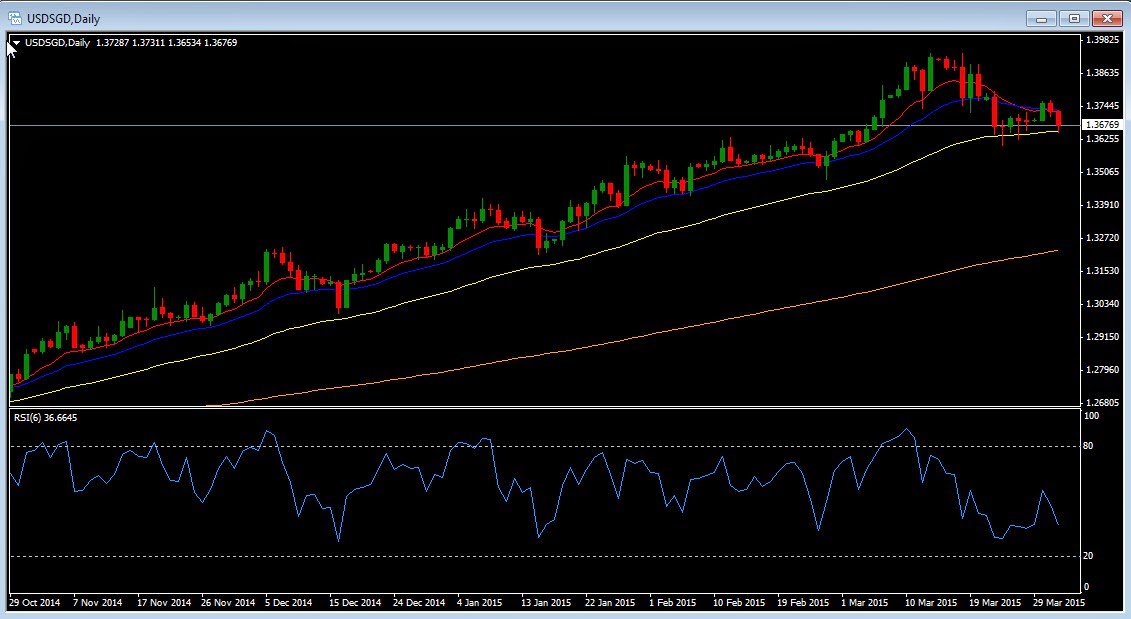Screen dimensions: 1131x619
Task: Click date label 10 Mar 2015
Action: pos(930,602)
